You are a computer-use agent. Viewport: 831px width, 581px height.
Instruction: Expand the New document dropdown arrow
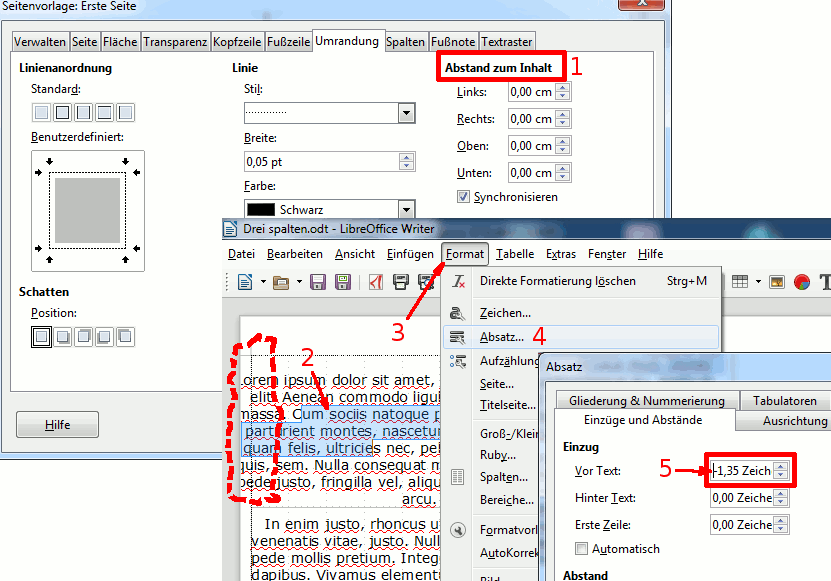[263, 281]
